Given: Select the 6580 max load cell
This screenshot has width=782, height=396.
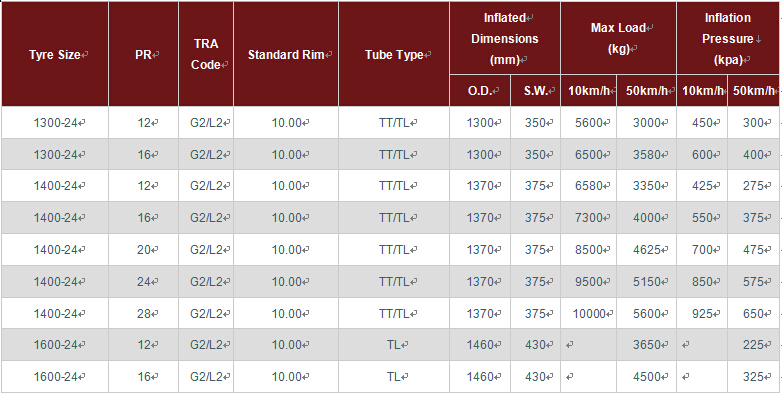Looking at the screenshot, I should click(x=589, y=186).
